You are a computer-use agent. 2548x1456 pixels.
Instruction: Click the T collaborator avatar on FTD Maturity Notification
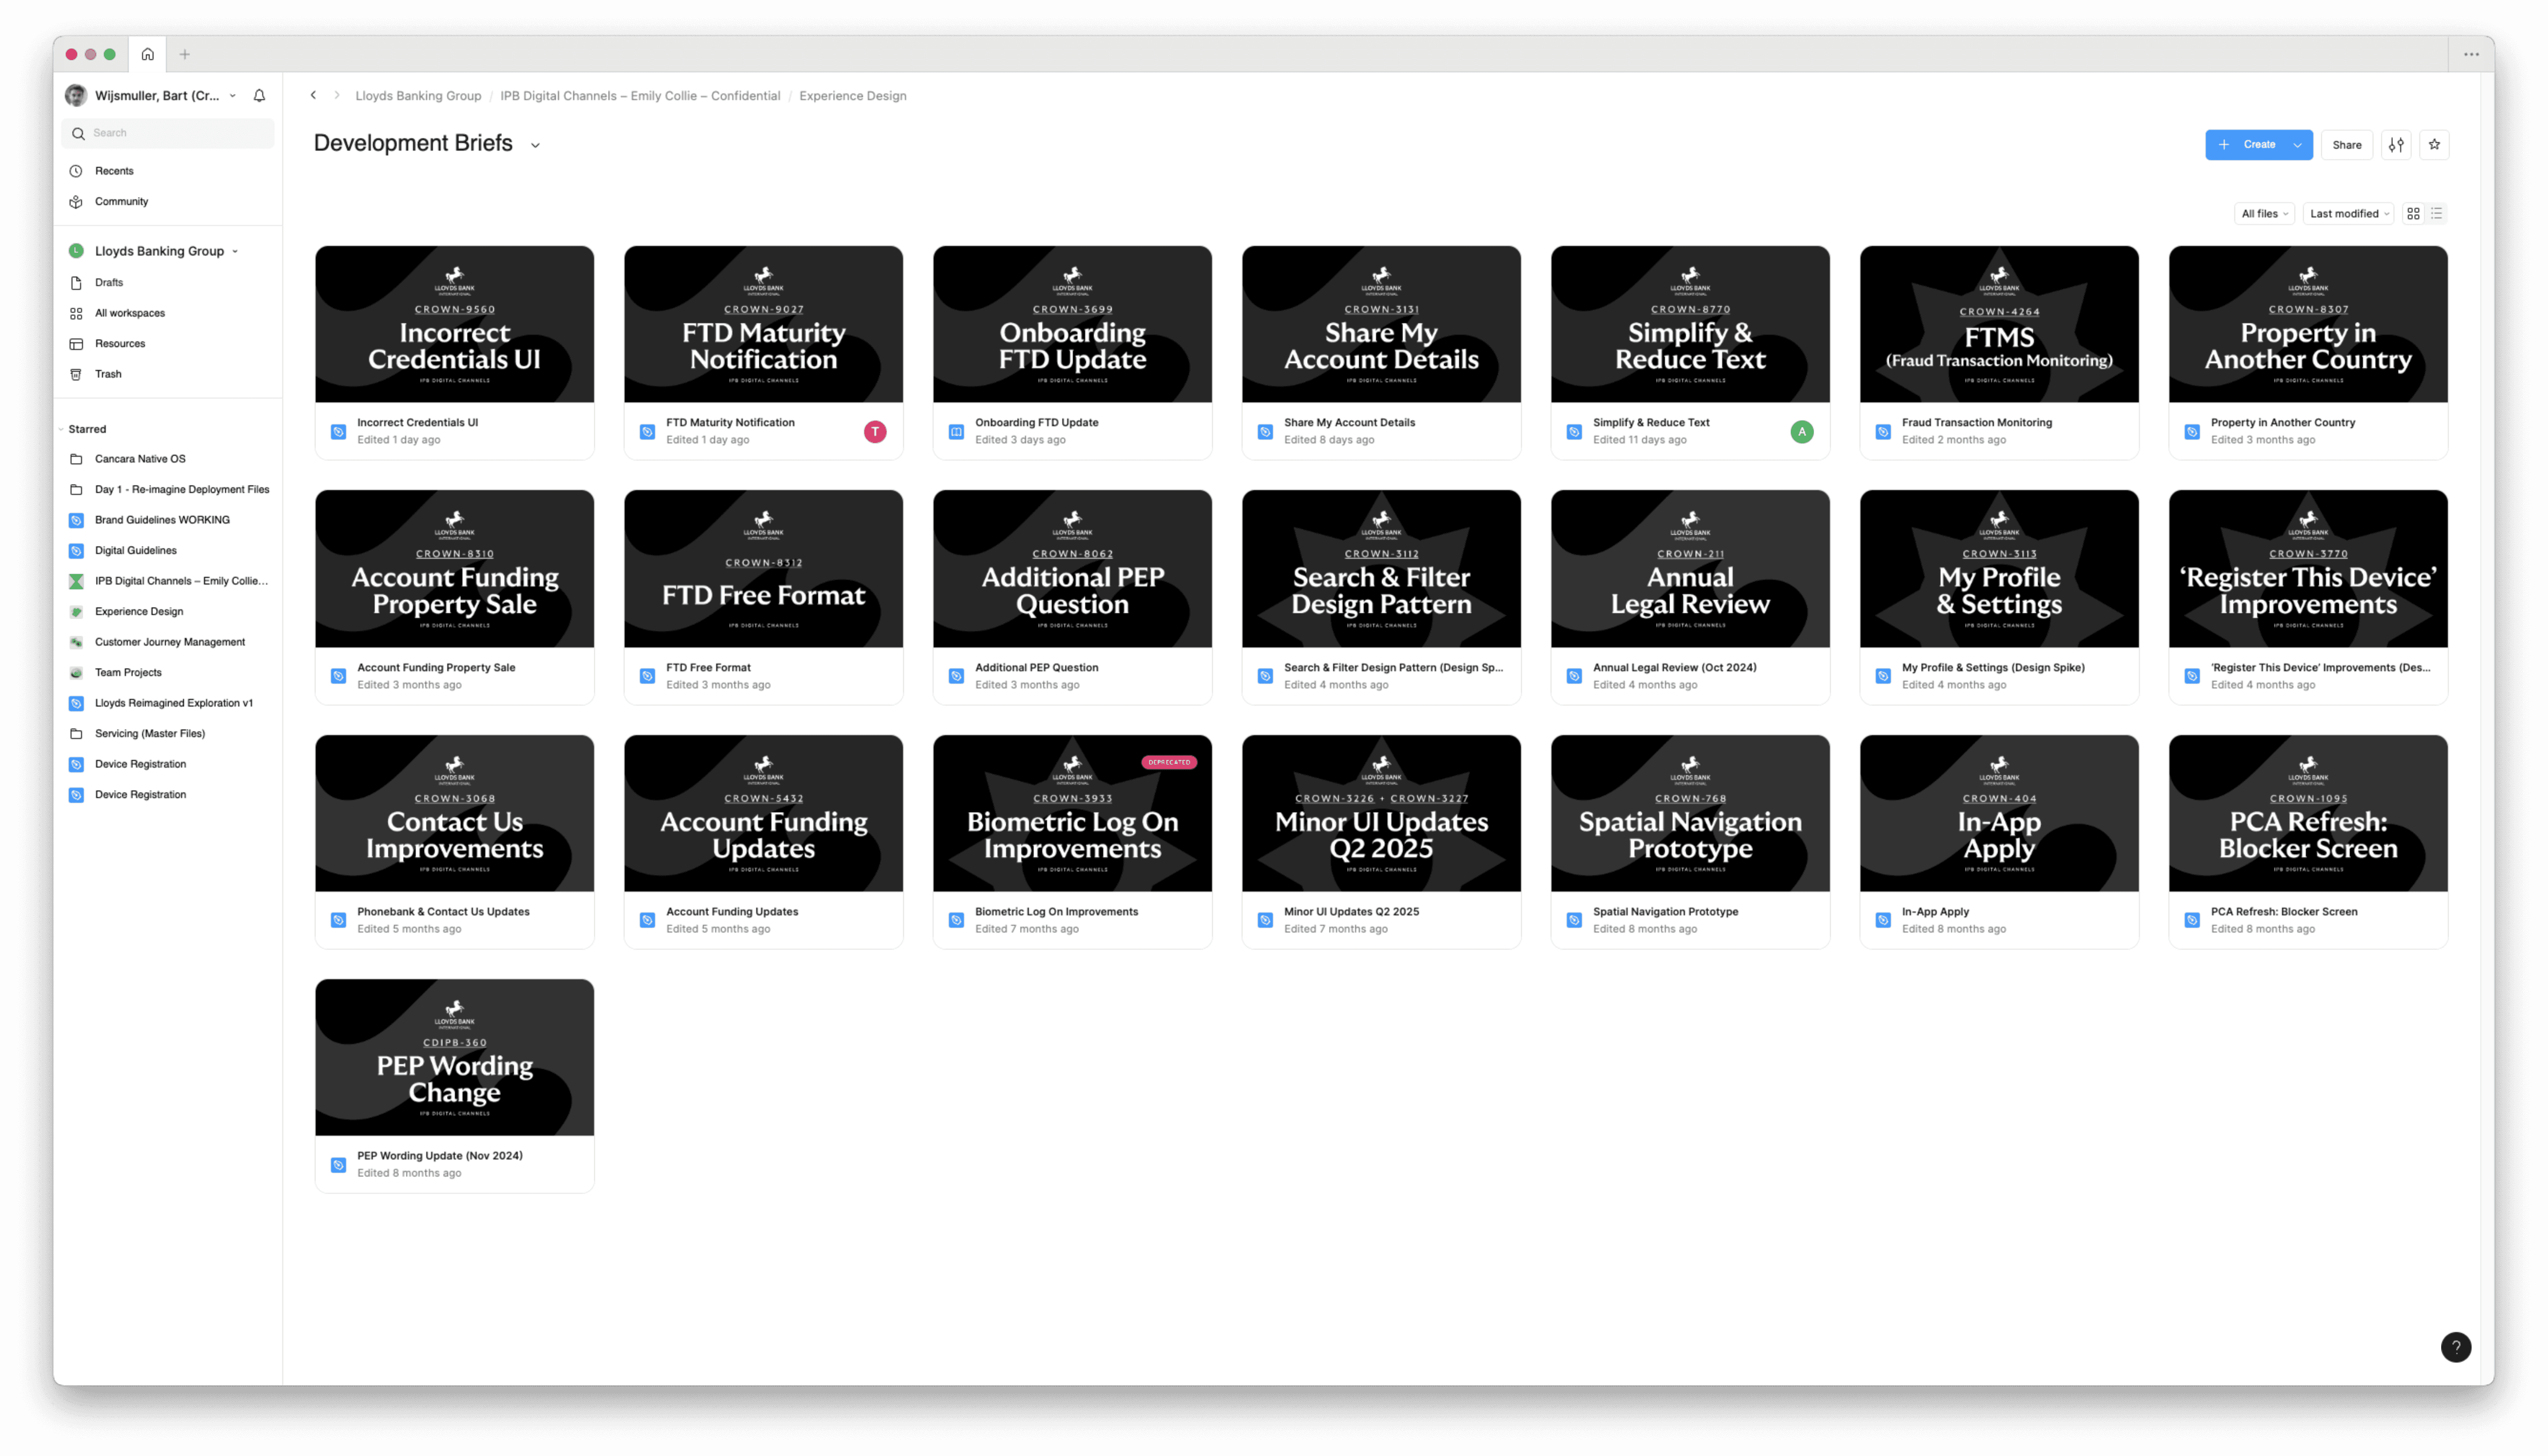pos(874,432)
